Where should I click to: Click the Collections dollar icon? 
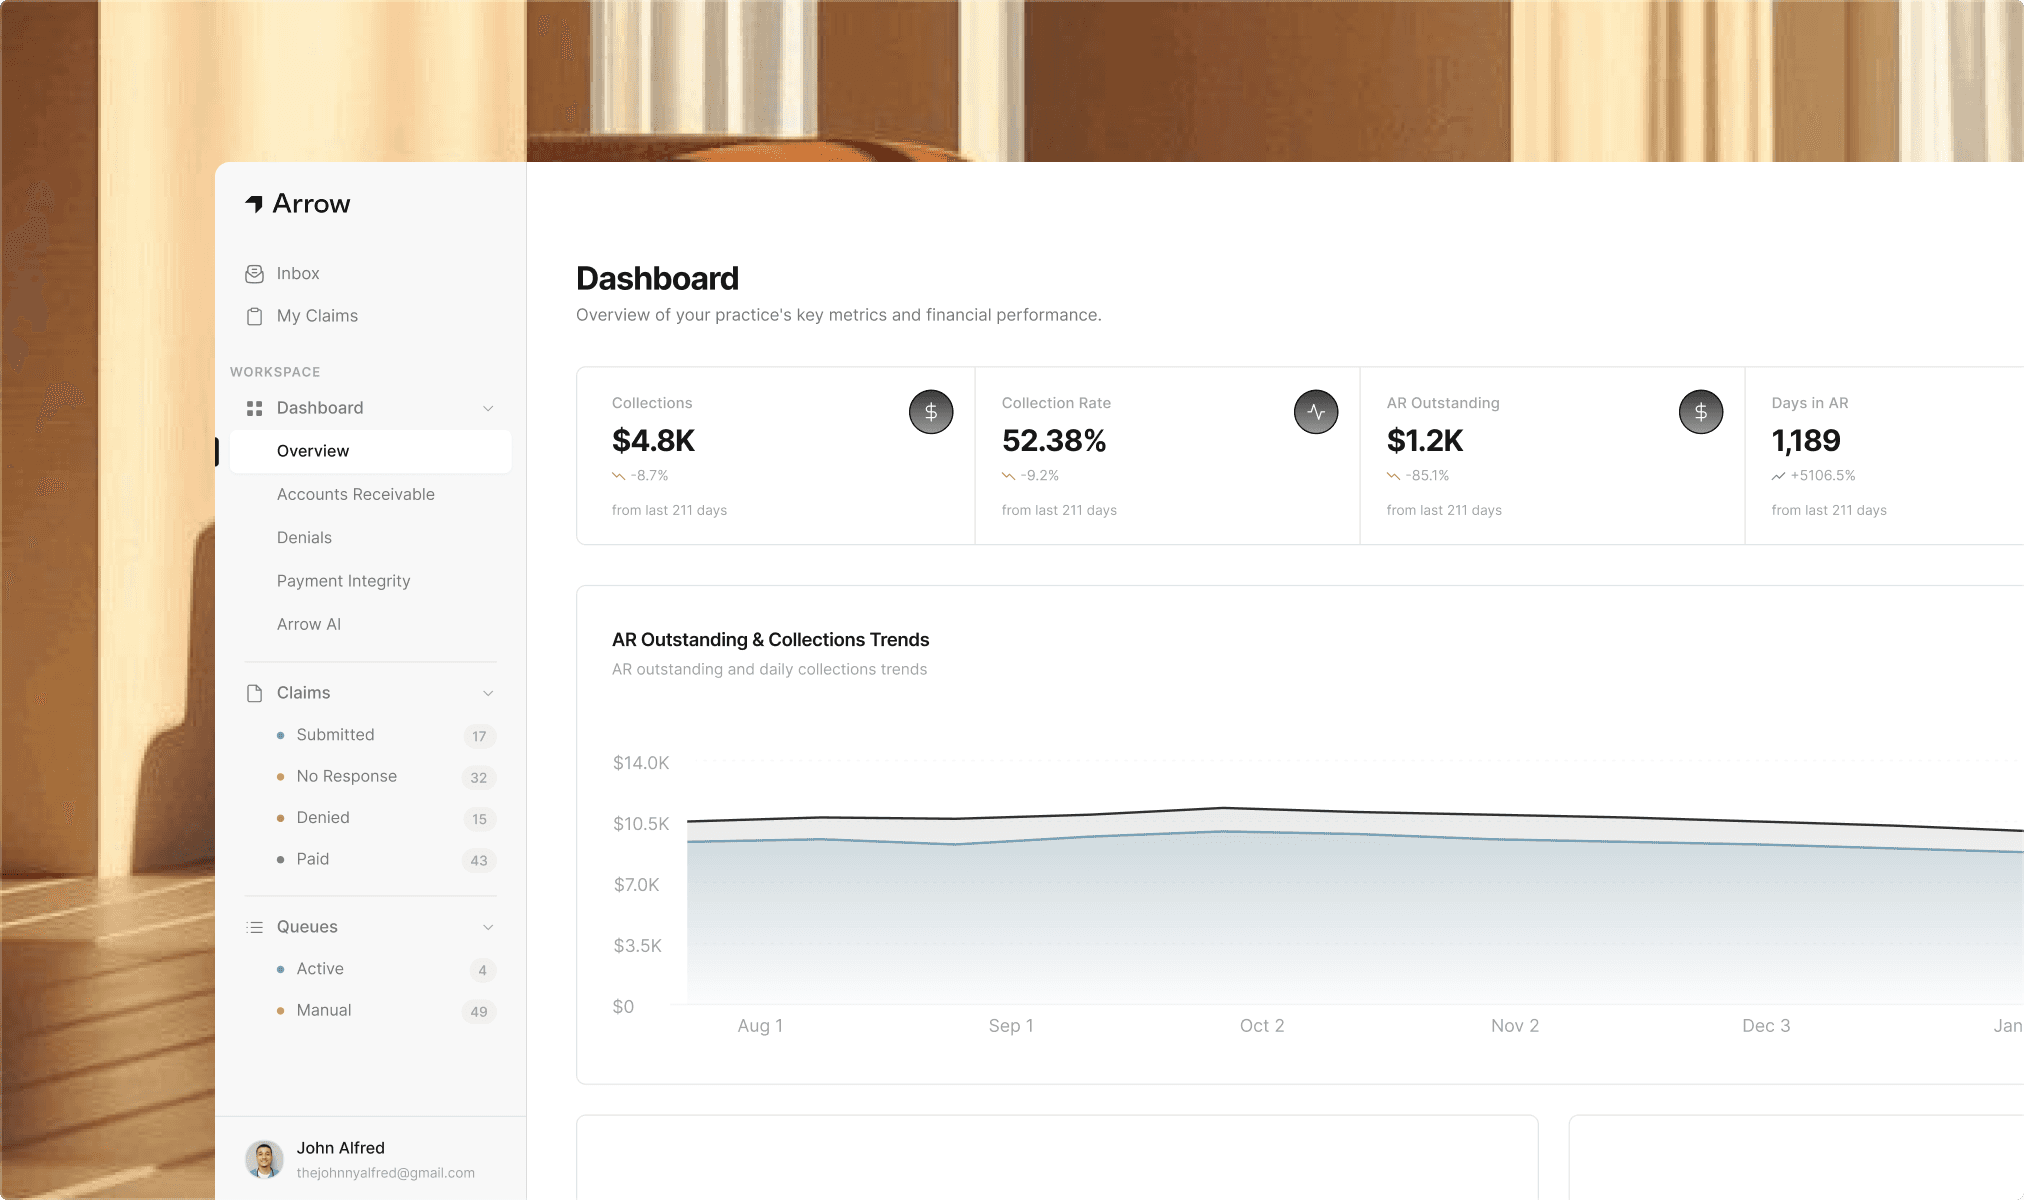pos(930,412)
